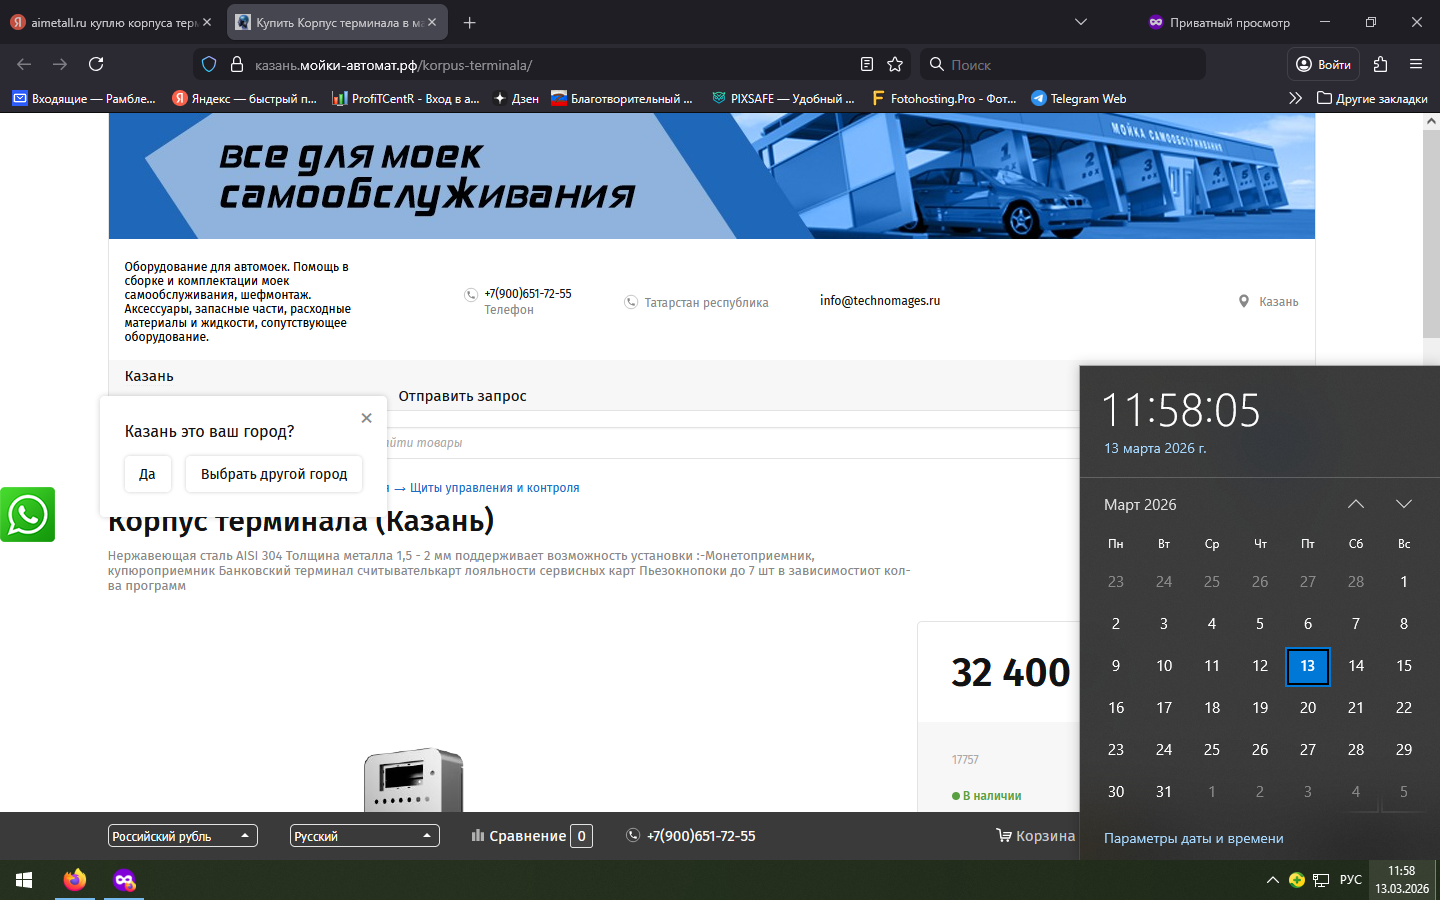Bookmark this page with the star icon
The width and height of the screenshot is (1440, 900).
pyautogui.click(x=895, y=64)
